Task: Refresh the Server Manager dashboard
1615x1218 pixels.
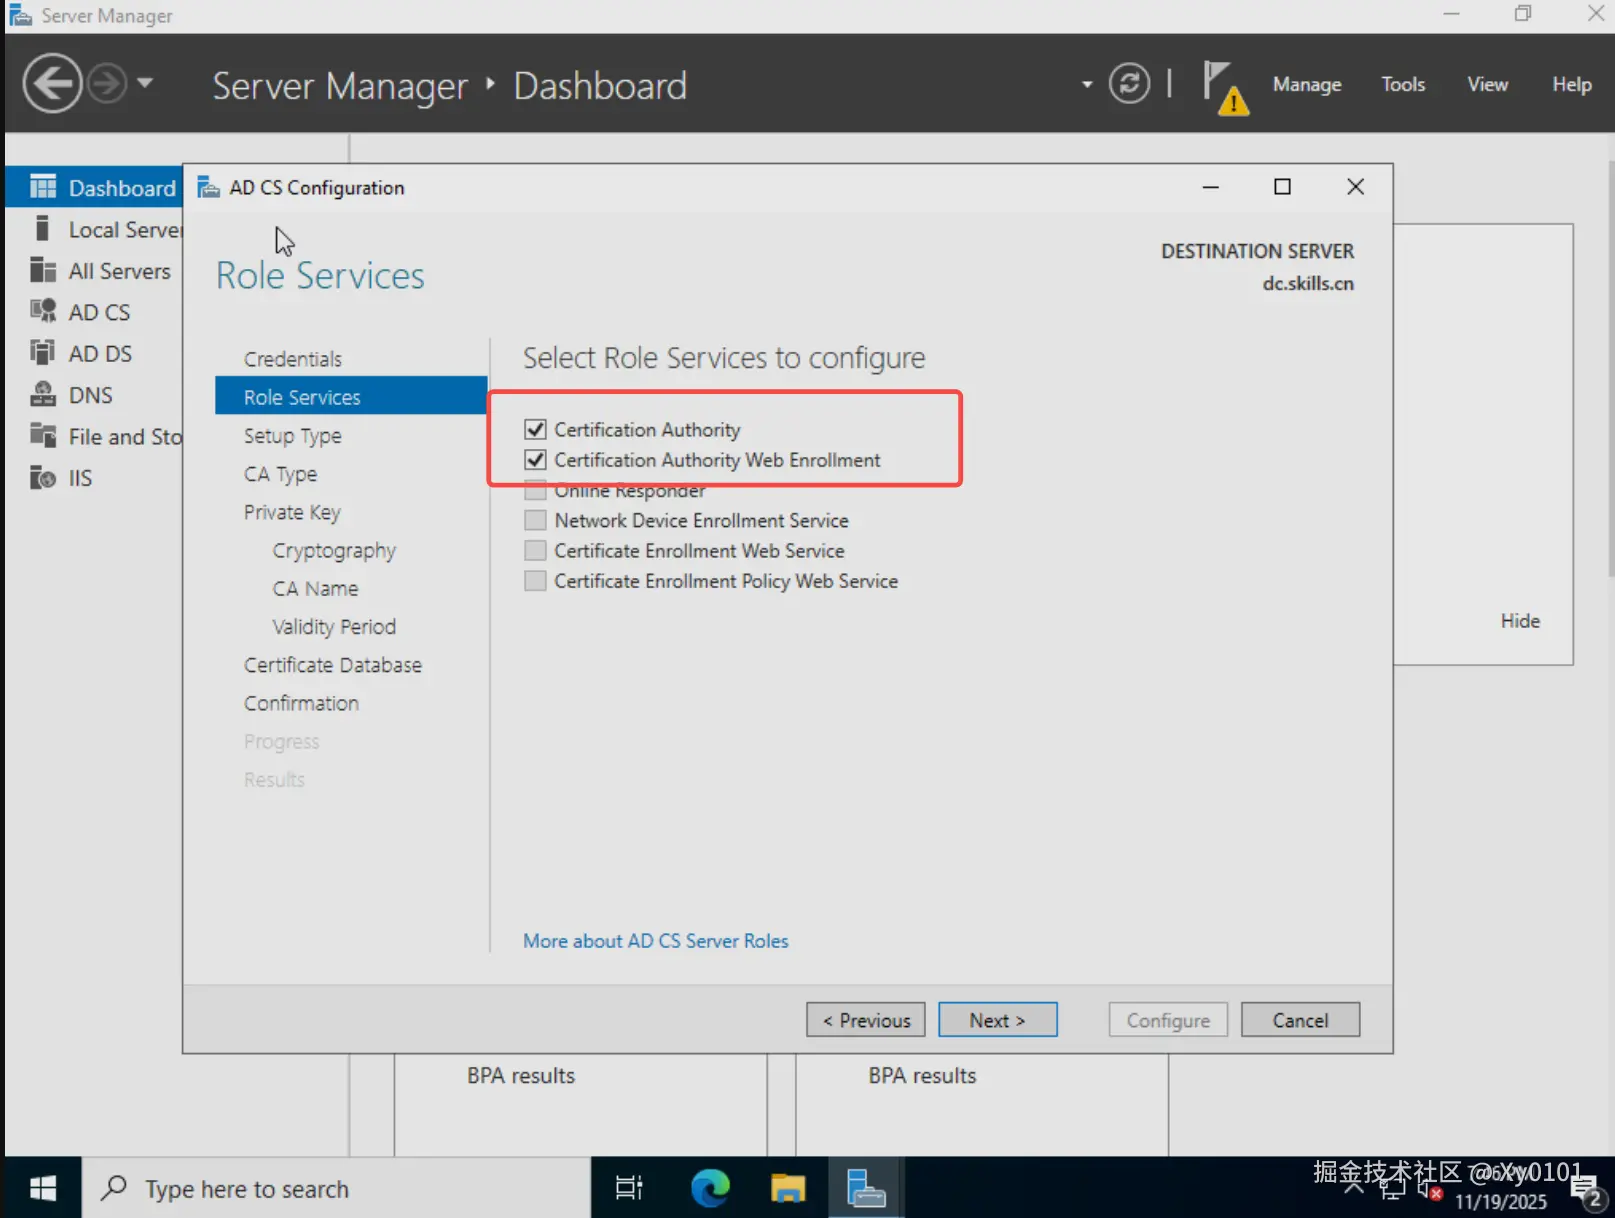Action: [1129, 84]
